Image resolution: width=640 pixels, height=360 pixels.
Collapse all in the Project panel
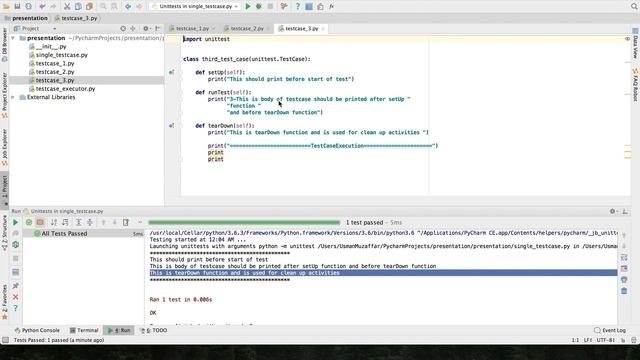point(133,29)
